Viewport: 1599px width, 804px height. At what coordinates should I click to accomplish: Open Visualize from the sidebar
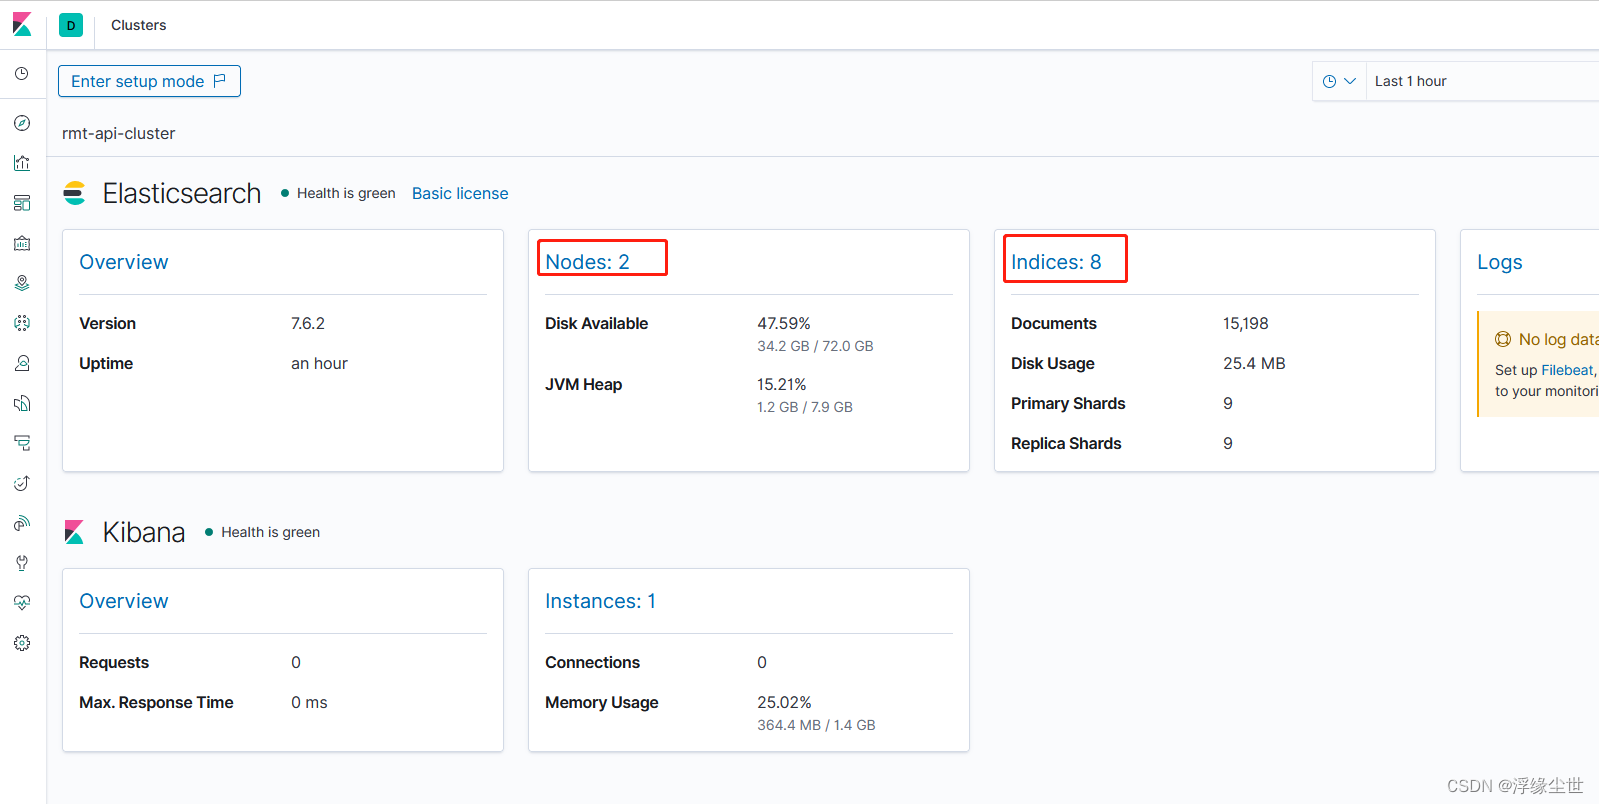point(22,163)
